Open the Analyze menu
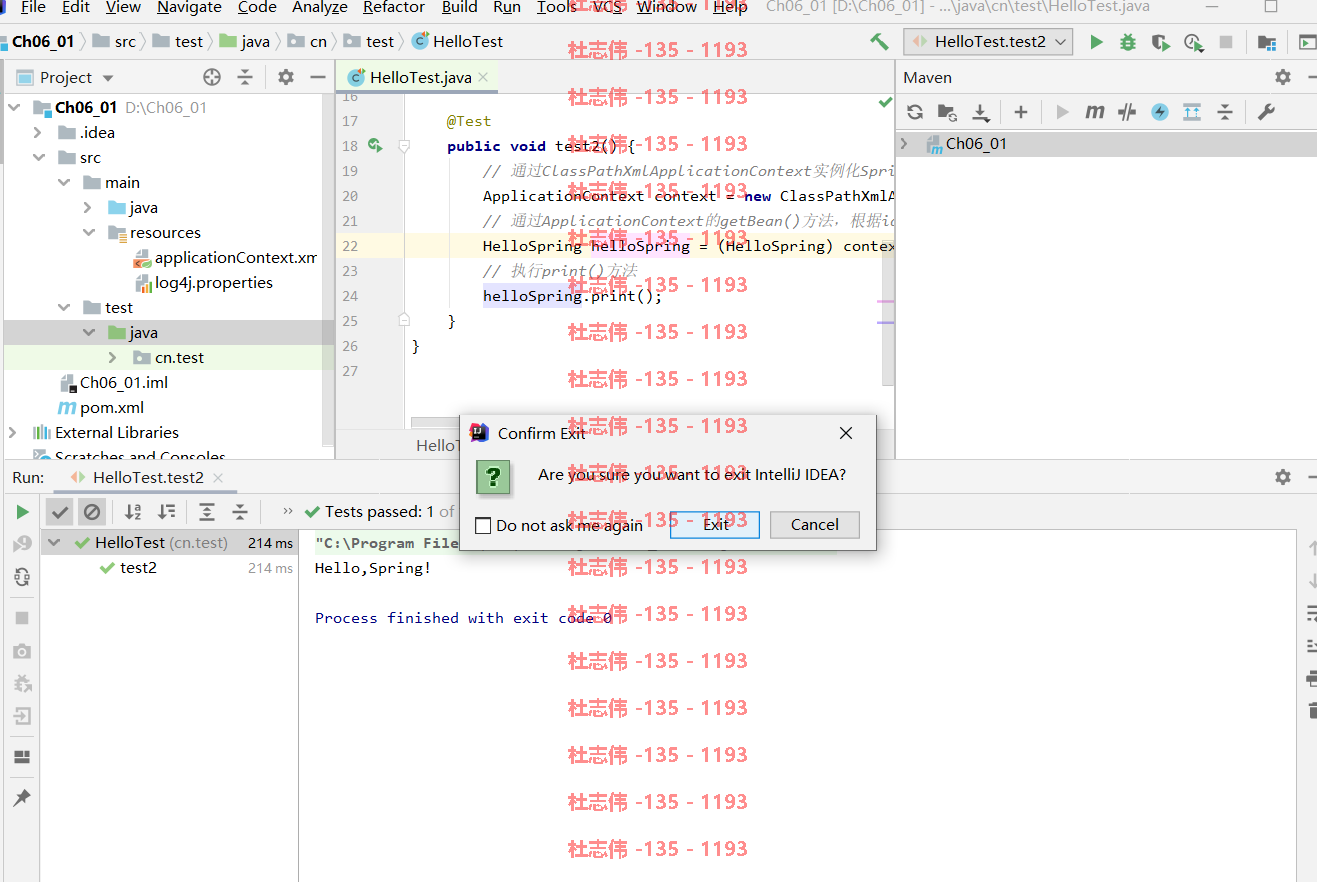Image resolution: width=1317 pixels, height=882 pixels. coord(319,7)
